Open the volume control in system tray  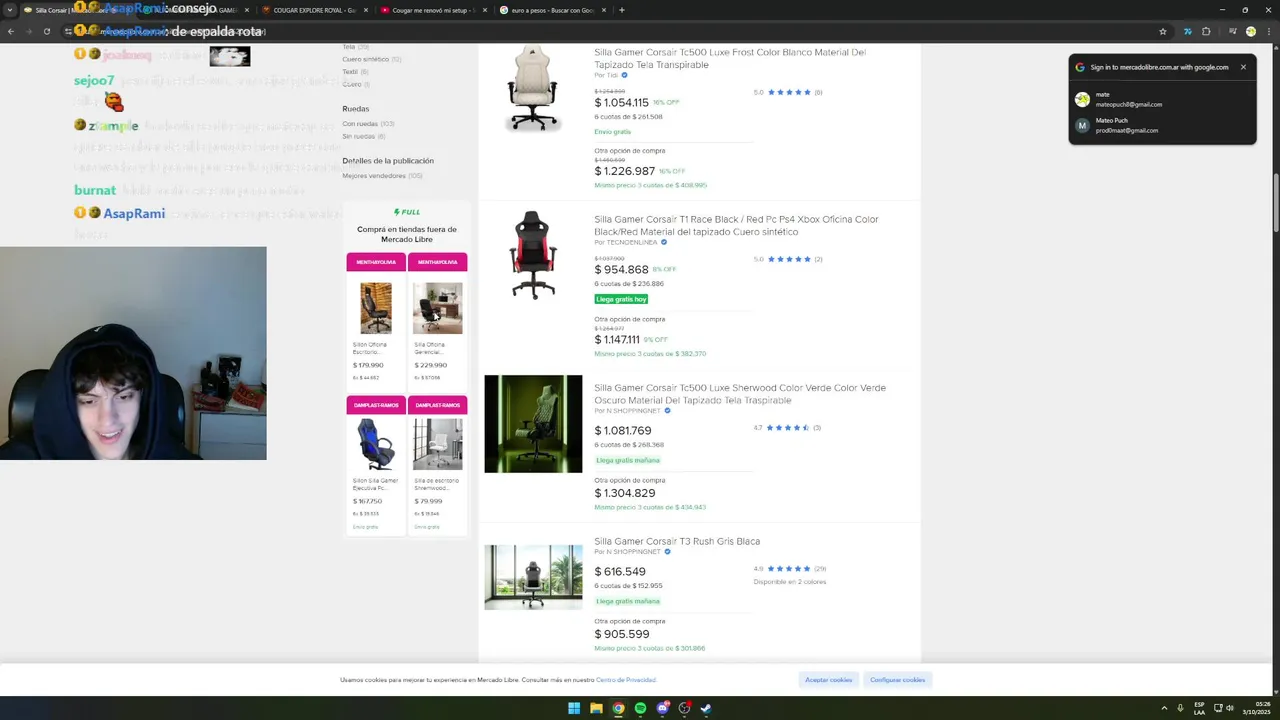tap(1230, 708)
